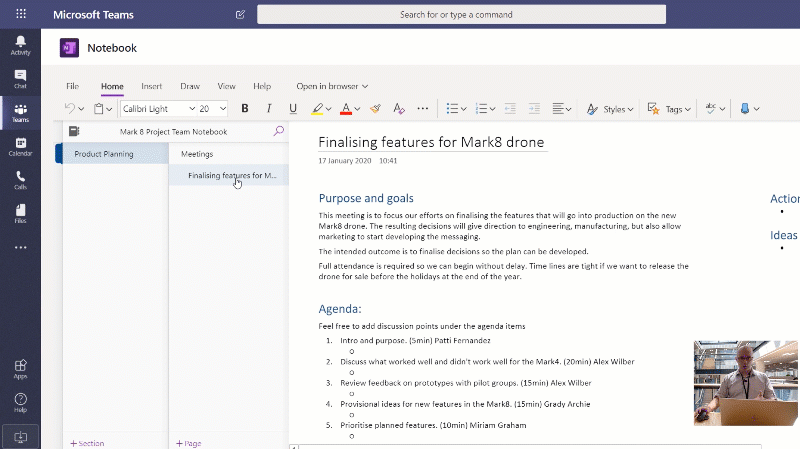The width and height of the screenshot is (800, 449).
Task: Expand the Paste options arrow
Action: [109, 109]
